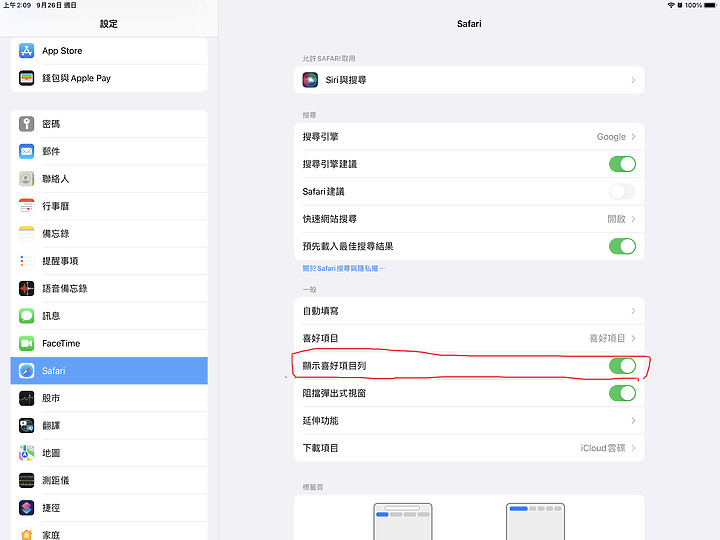
Task: Expand 延伸功能 settings
Action: point(469,421)
